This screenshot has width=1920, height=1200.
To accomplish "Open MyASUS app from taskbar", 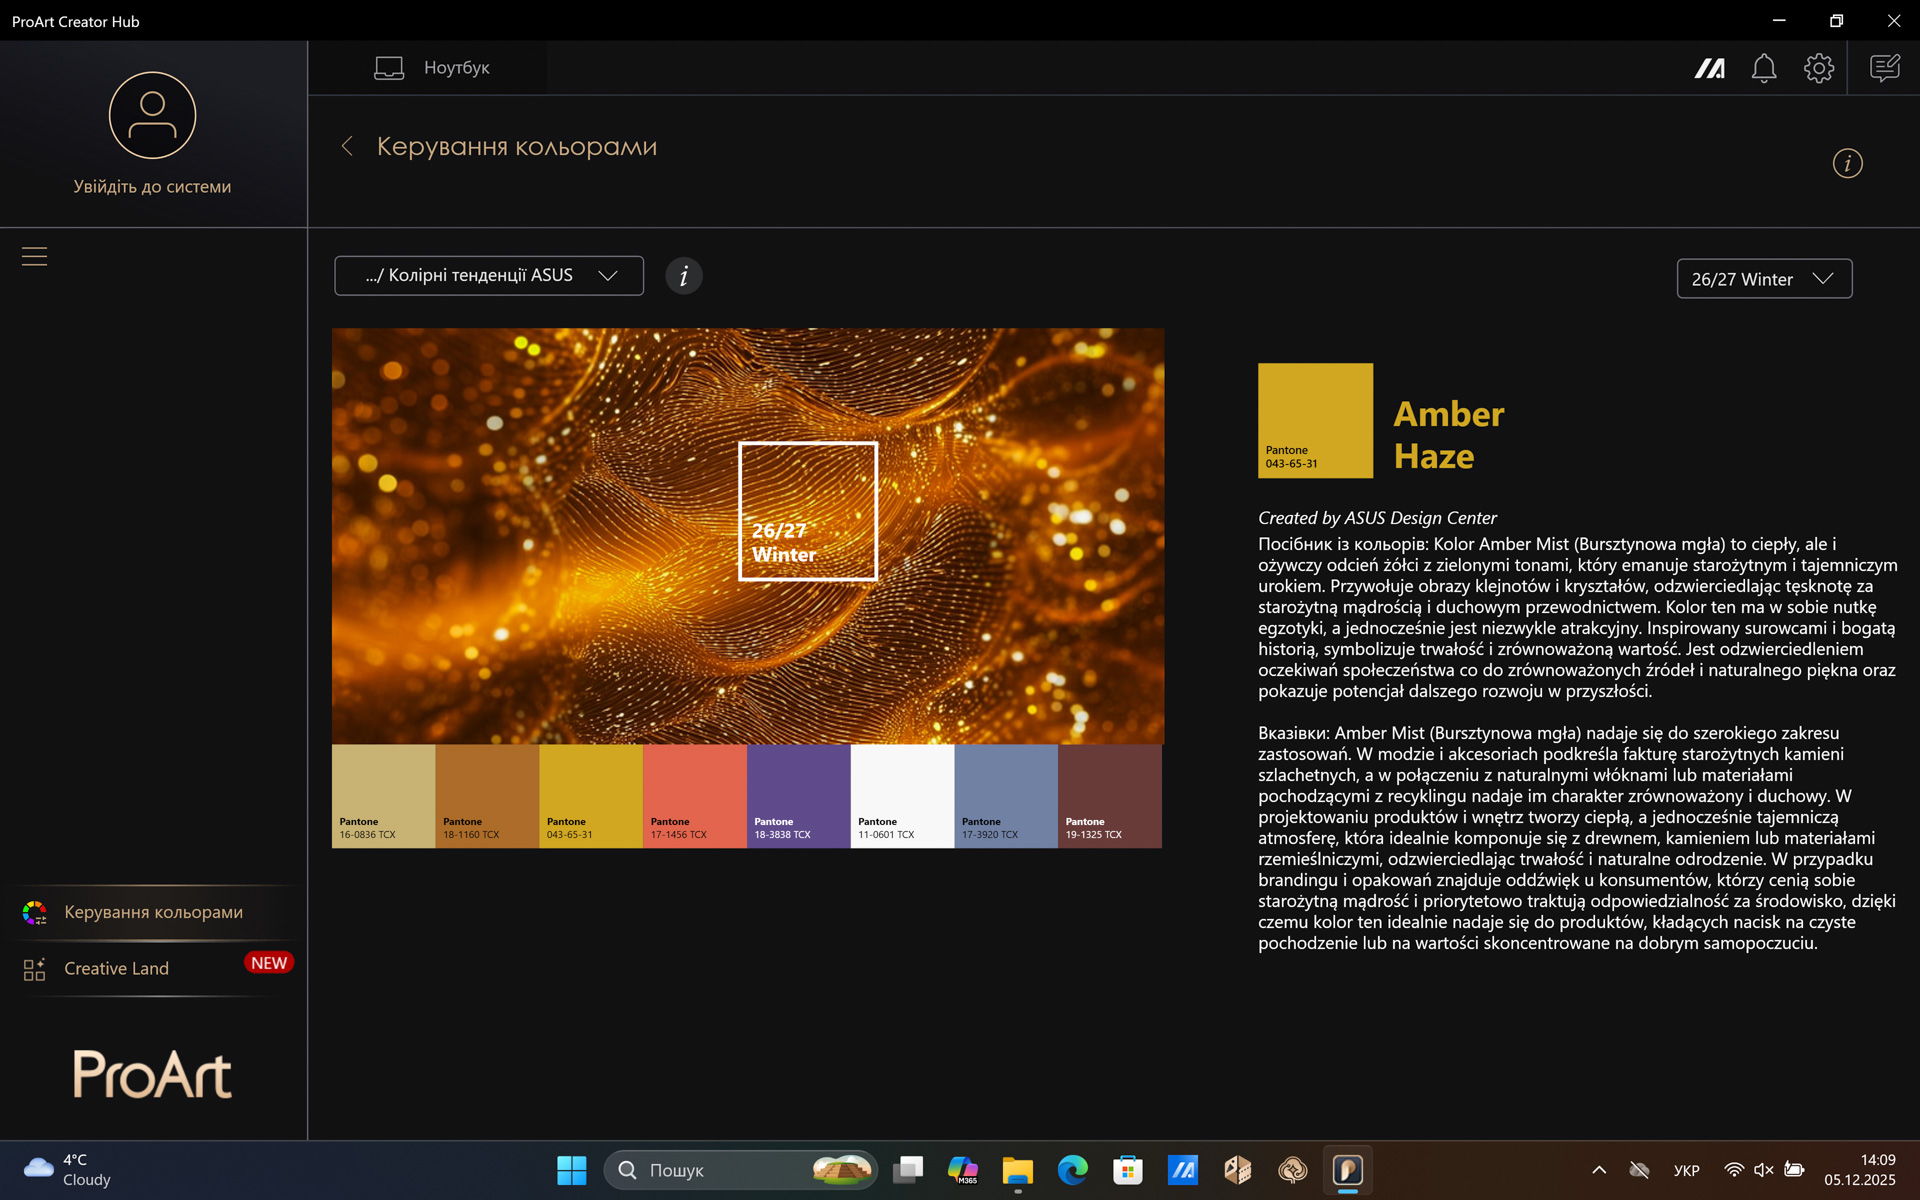I will (x=1183, y=1170).
